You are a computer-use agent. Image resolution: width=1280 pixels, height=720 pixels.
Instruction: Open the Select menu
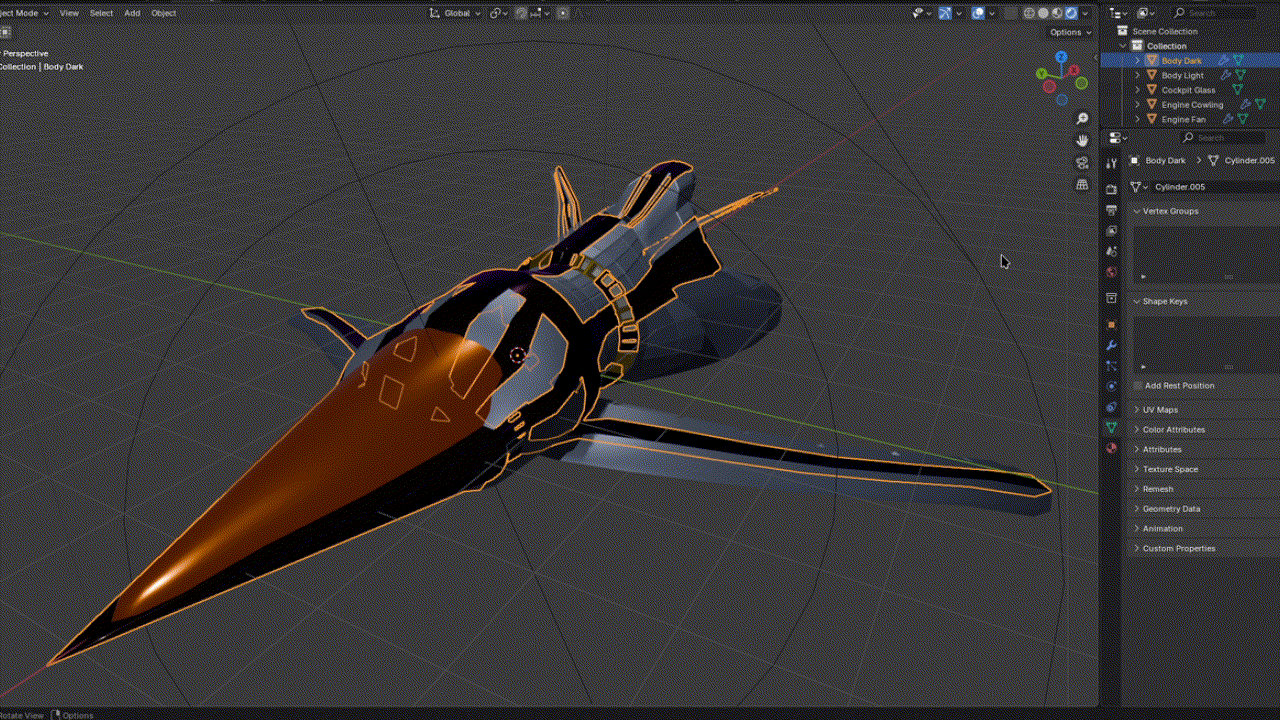pyautogui.click(x=101, y=13)
